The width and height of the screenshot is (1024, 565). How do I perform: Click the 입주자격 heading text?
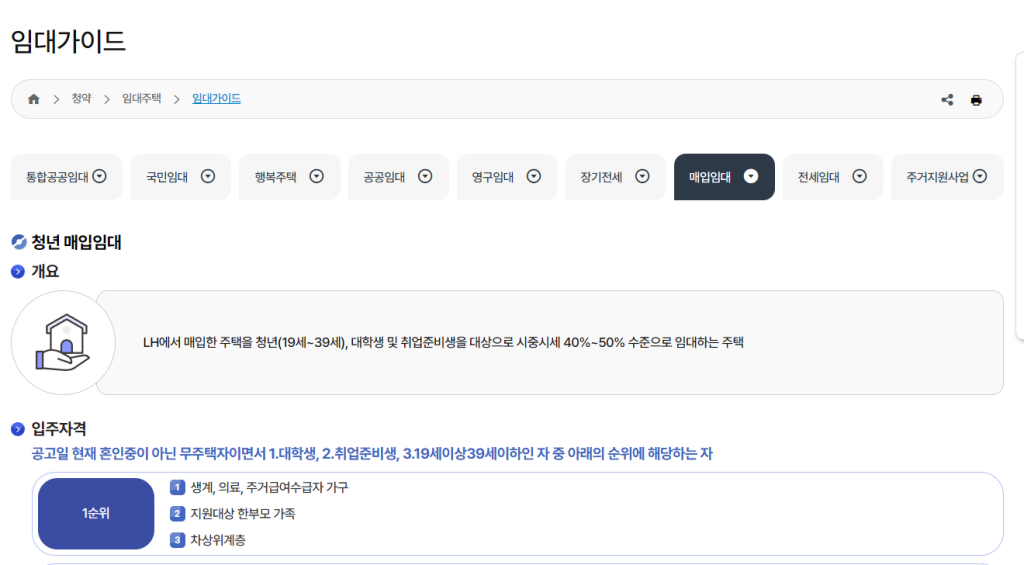pos(59,429)
